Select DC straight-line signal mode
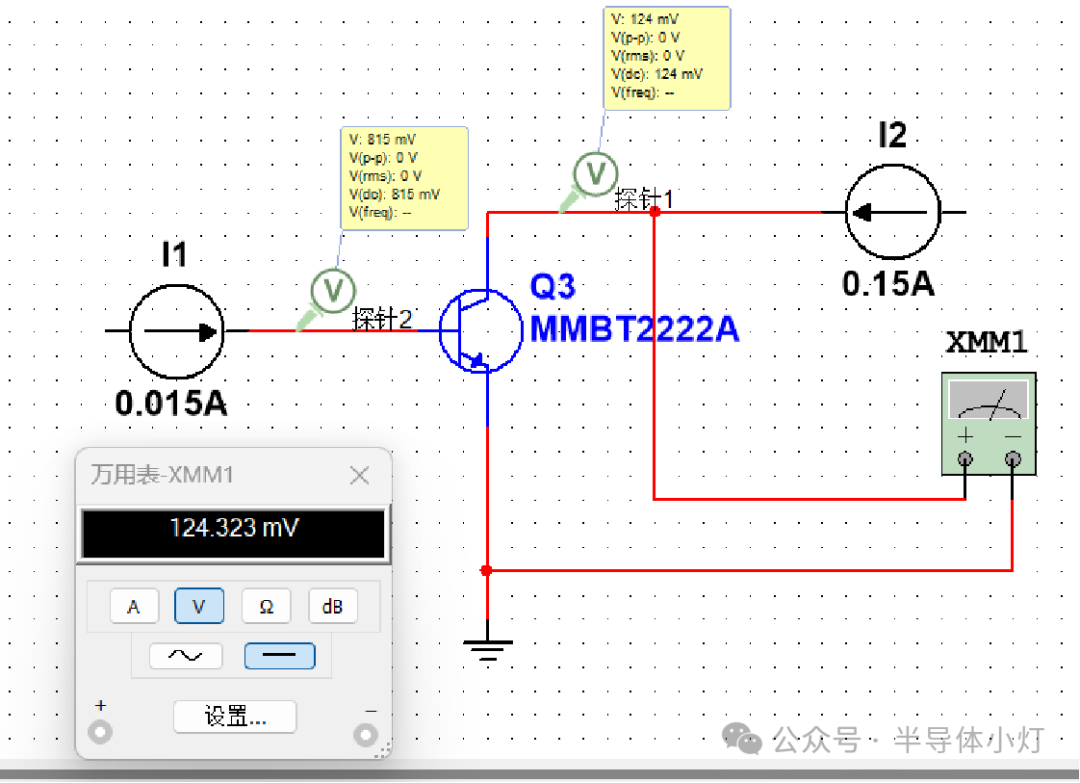The image size is (1080, 783). [x=280, y=656]
